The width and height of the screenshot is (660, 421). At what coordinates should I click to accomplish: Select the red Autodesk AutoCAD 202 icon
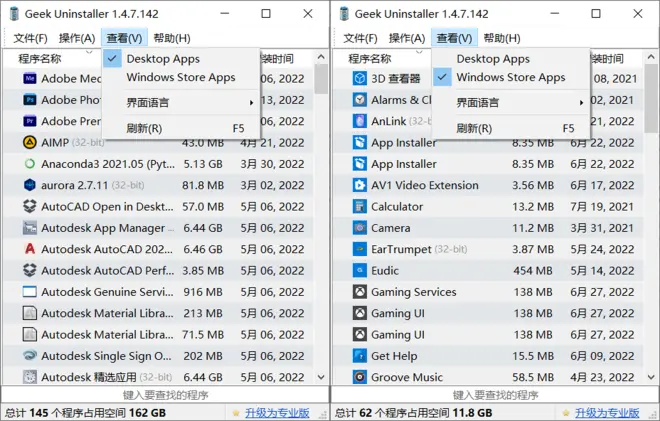[29, 249]
